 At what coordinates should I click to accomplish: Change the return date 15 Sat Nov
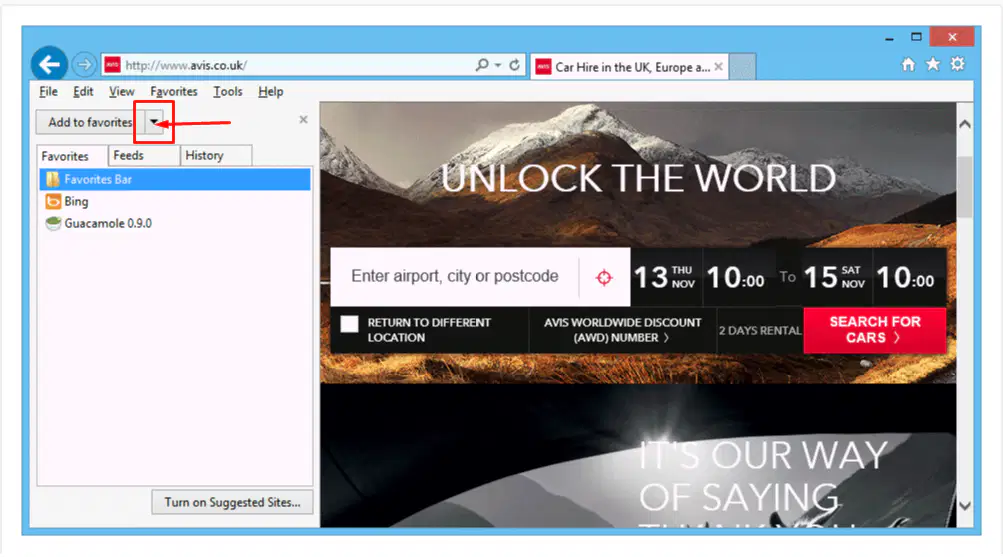pos(834,277)
